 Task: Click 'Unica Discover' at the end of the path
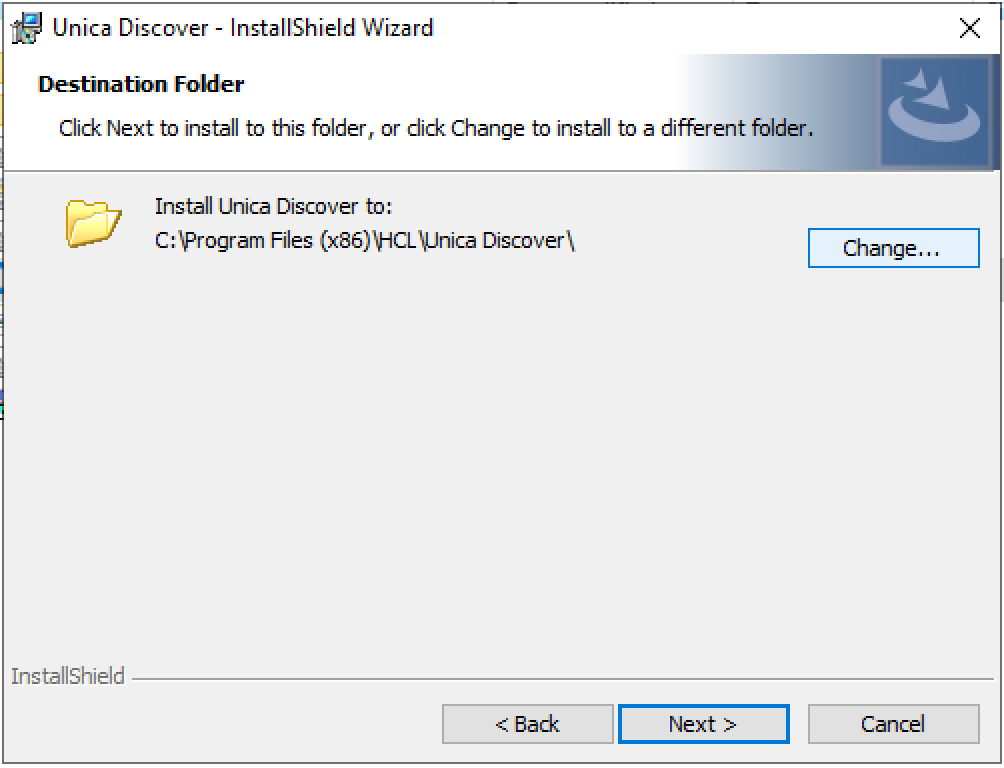click(x=495, y=241)
